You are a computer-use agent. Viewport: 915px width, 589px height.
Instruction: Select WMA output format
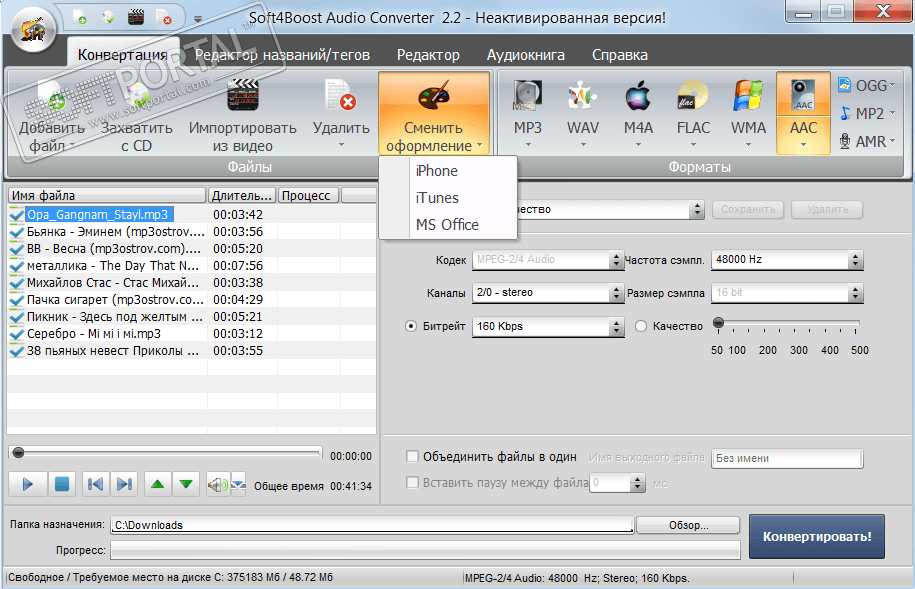click(x=748, y=113)
